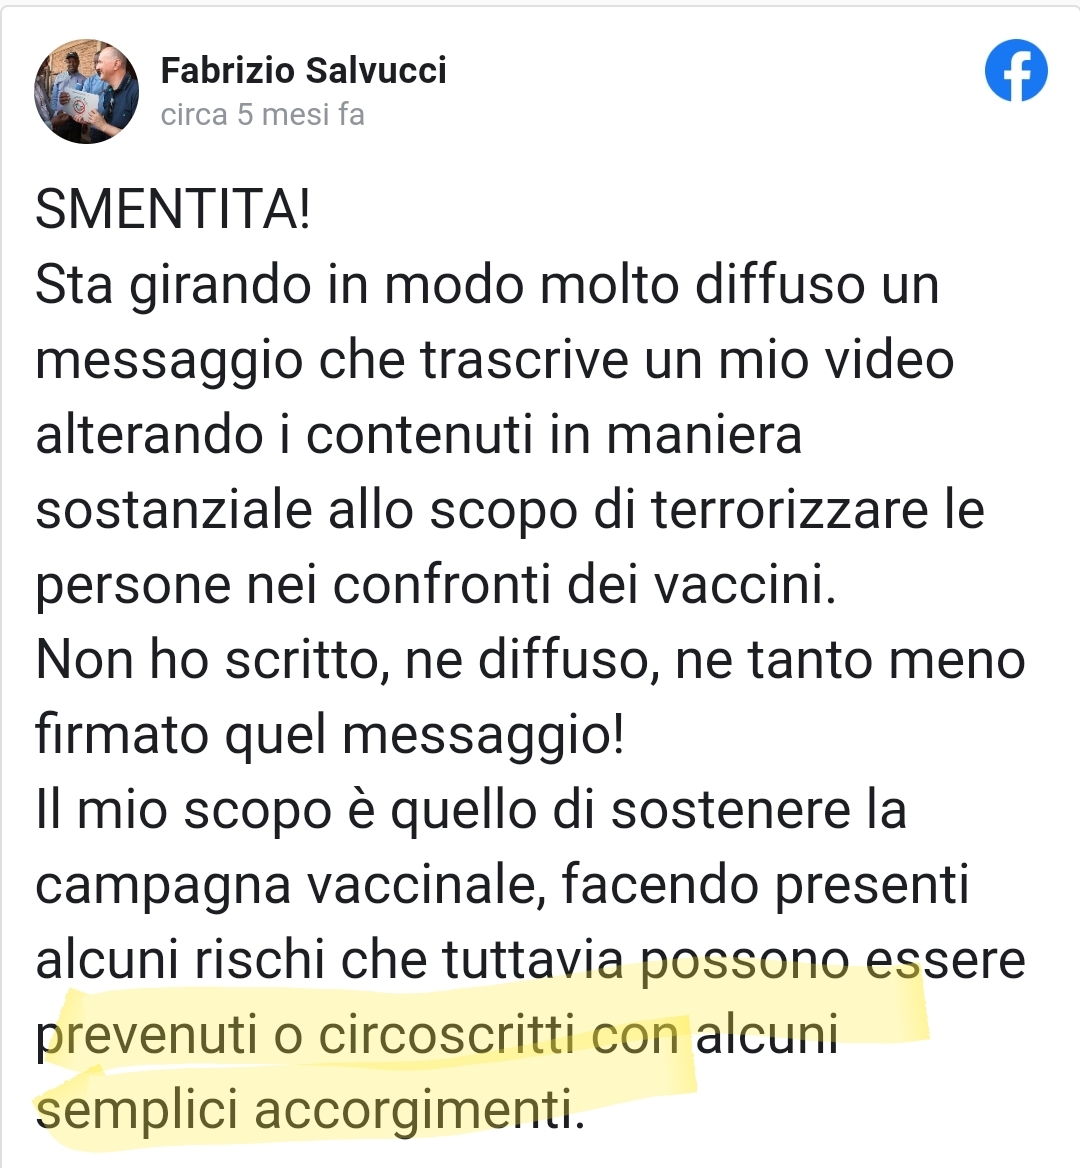Click the highlighted phrase 'prevenuti o circoscritti con'
1080x1168 pixels.
click(358, 1036)
